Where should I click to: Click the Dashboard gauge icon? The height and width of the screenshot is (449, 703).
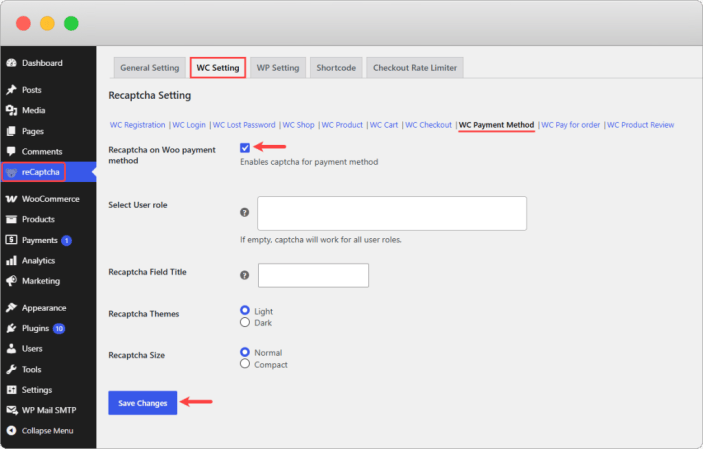coord(11,63)
